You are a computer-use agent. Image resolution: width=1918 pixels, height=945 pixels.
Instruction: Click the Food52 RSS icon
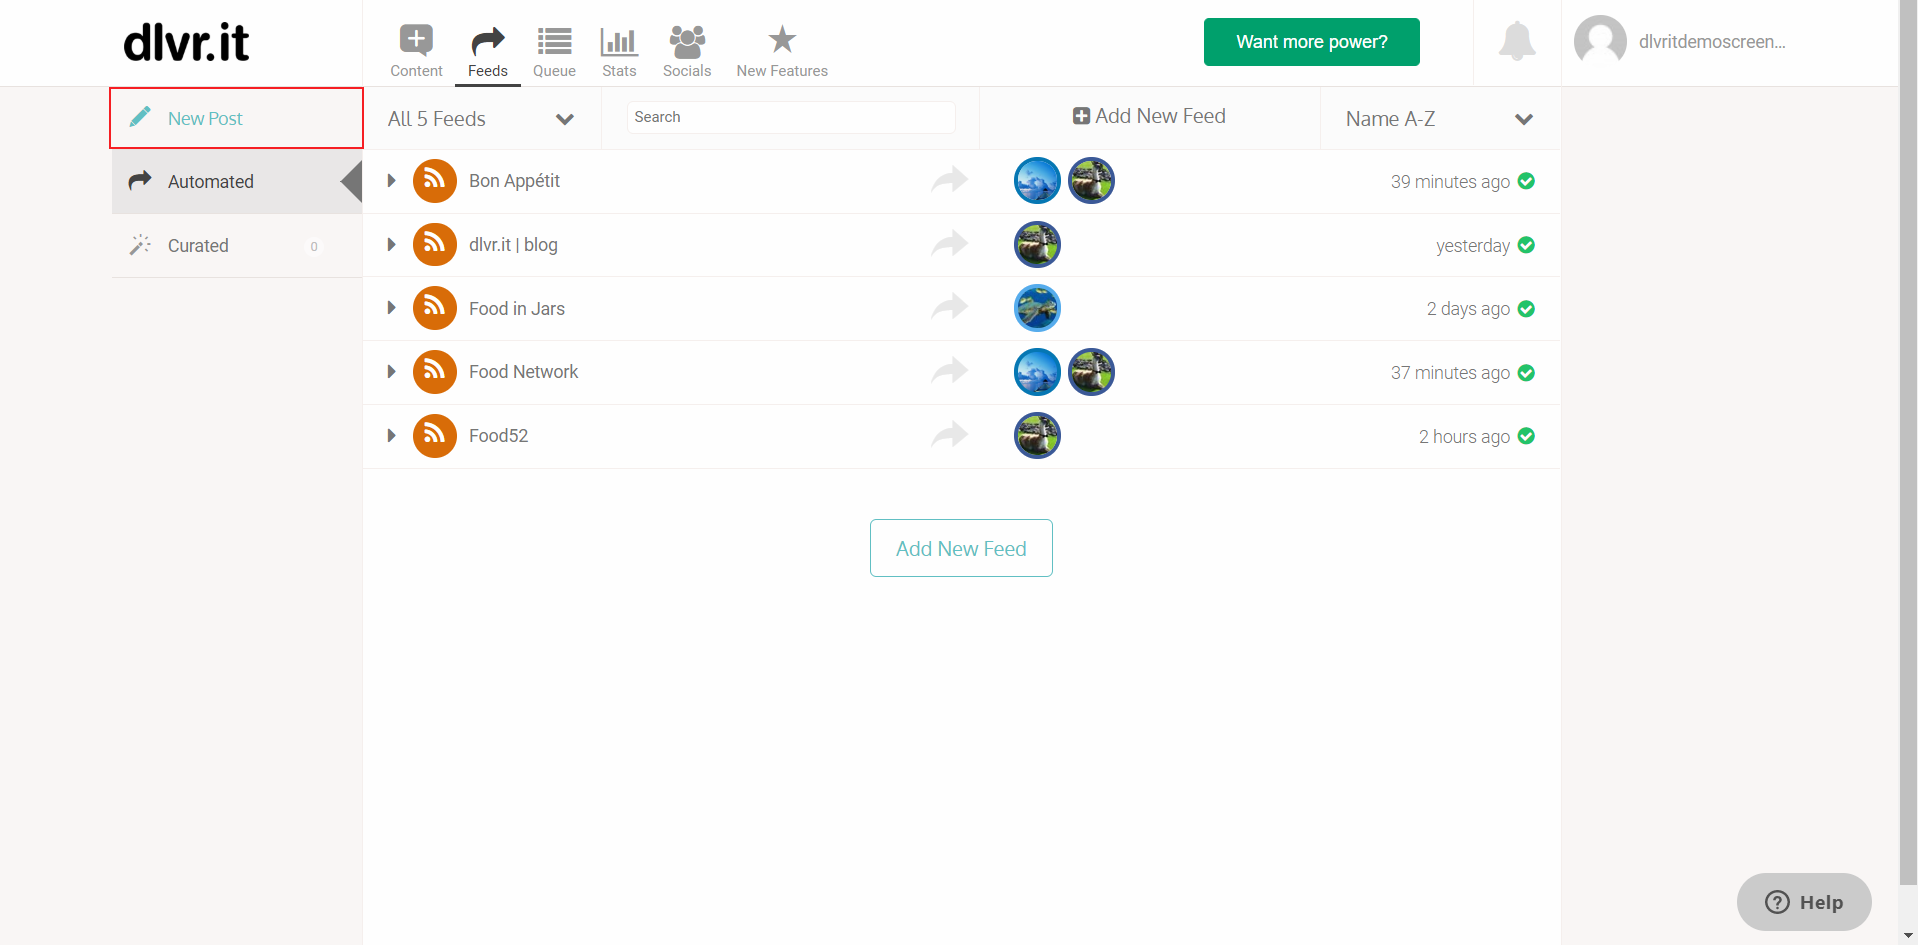tap(435, 436)
